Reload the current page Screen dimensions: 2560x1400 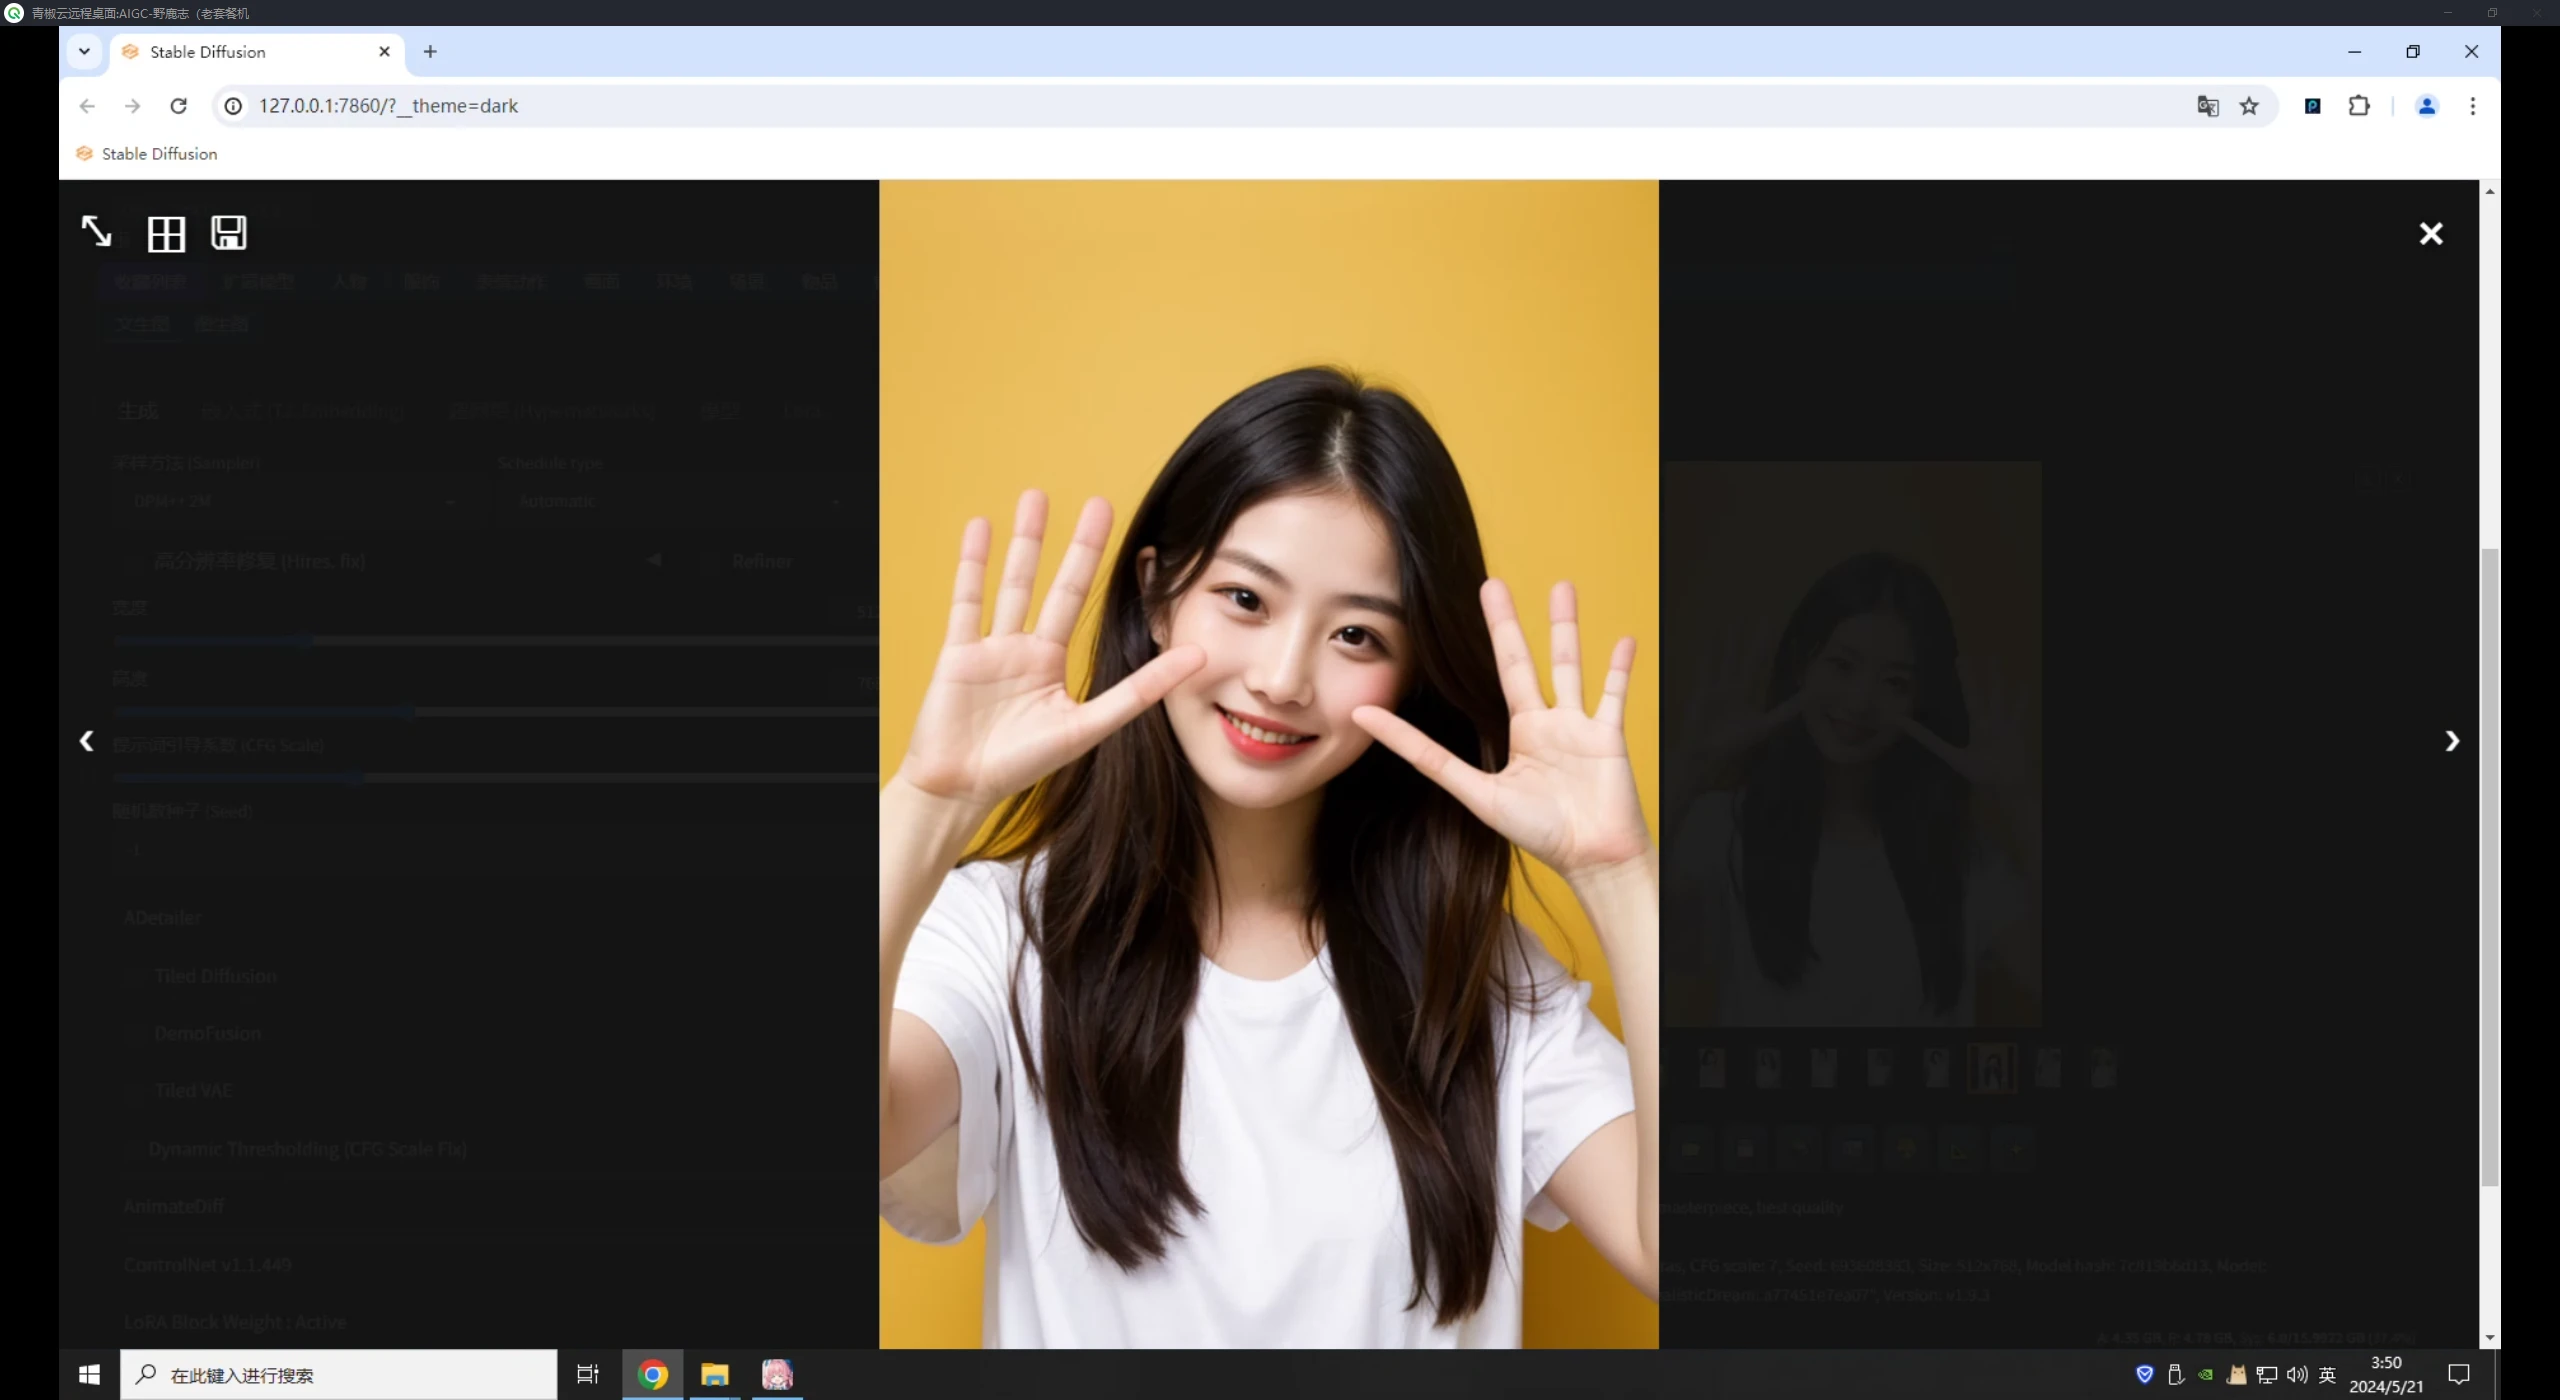pyautogui.click(x=178, y=106)
